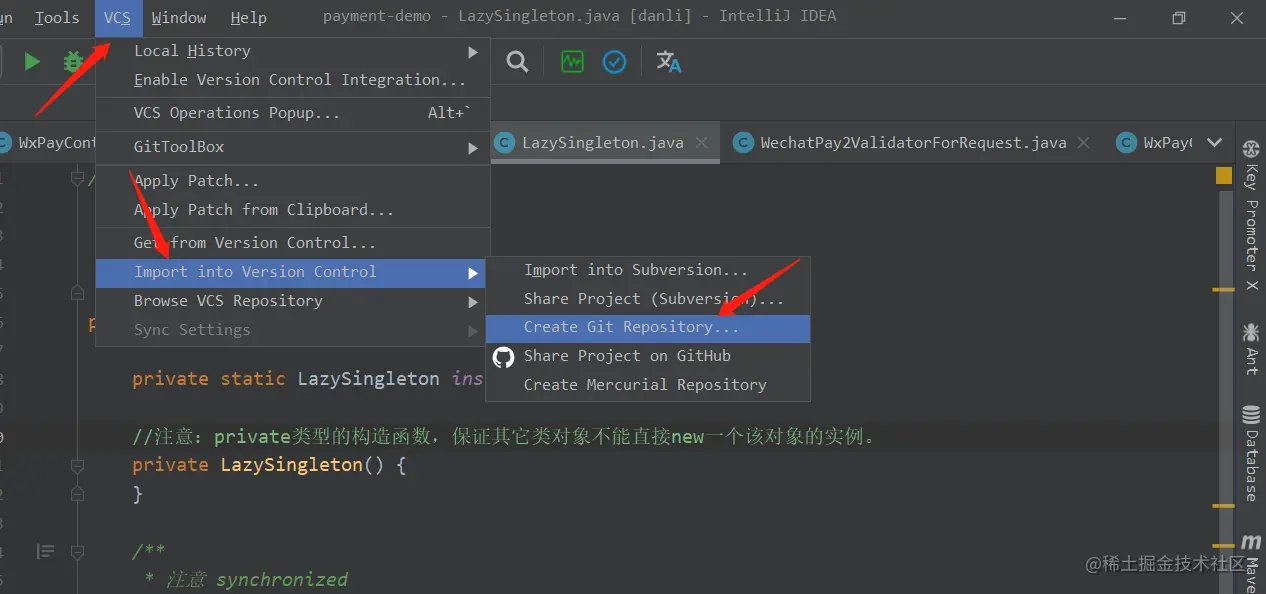The width and height of the screenshot is (1266, 594).
Task: Choose Share Project (Subversion)...
Action: pyautogui.click(x=648, y=299)
